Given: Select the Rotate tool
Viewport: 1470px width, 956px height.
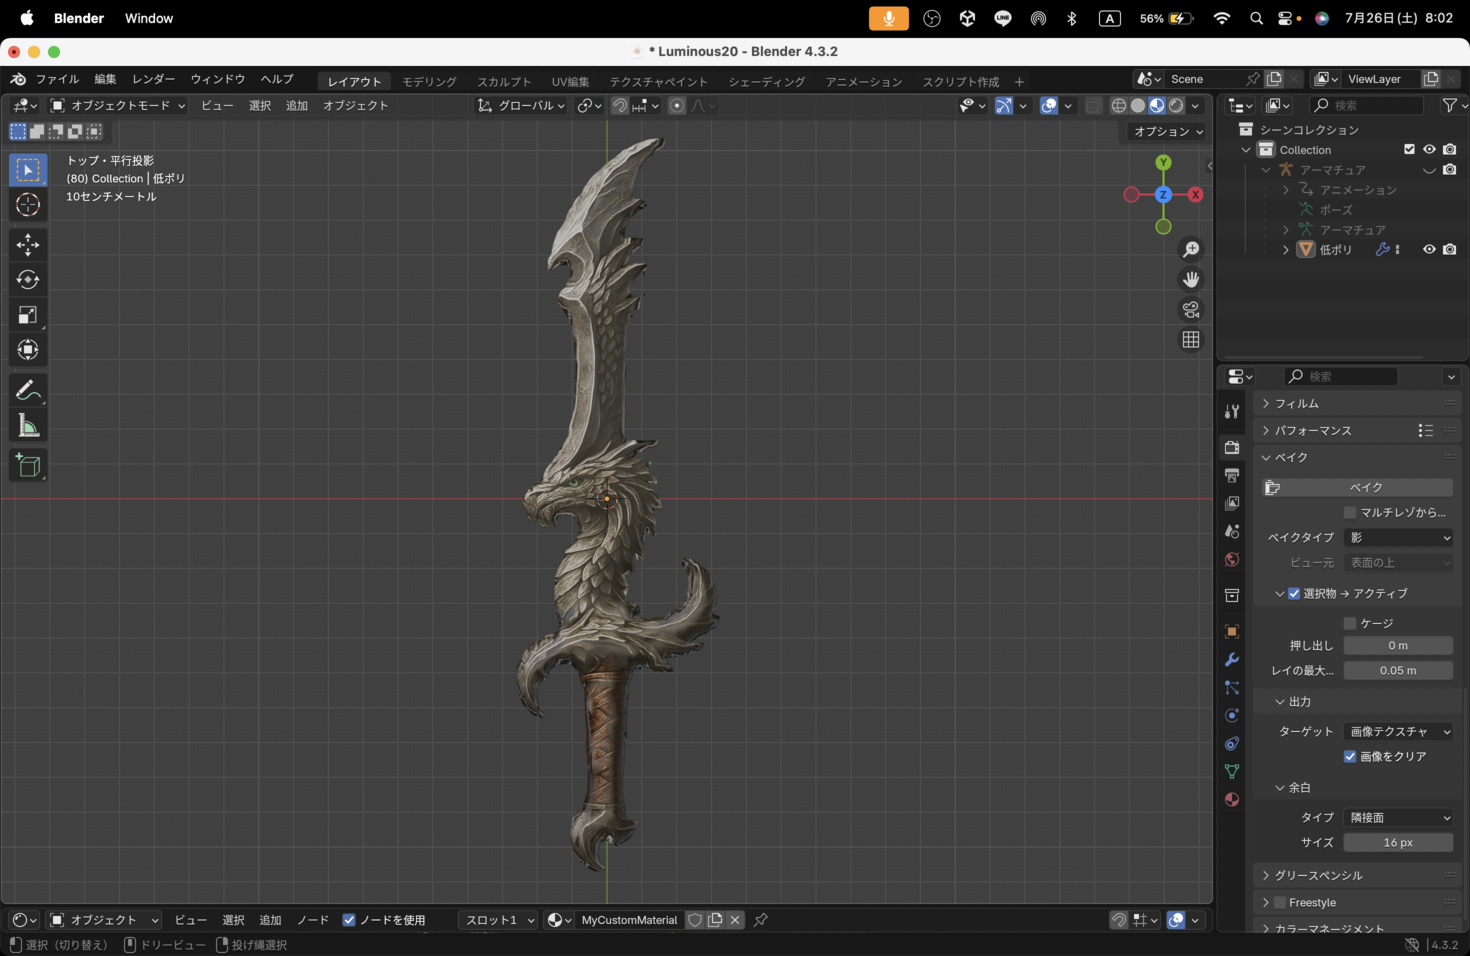Looking at the screenshot, I should point(28,280).
